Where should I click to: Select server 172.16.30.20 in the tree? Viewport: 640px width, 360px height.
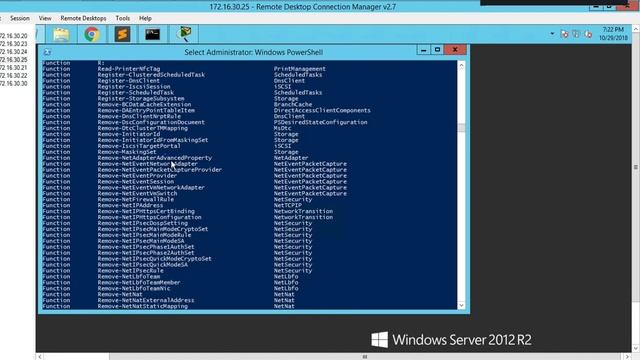coord(13,36)
